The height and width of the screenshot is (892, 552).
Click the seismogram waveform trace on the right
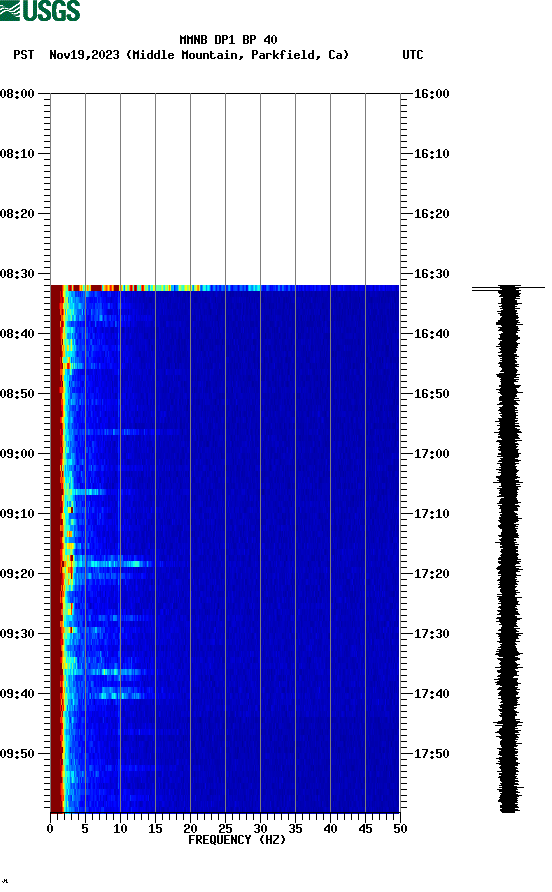click(x=509, y=548)
